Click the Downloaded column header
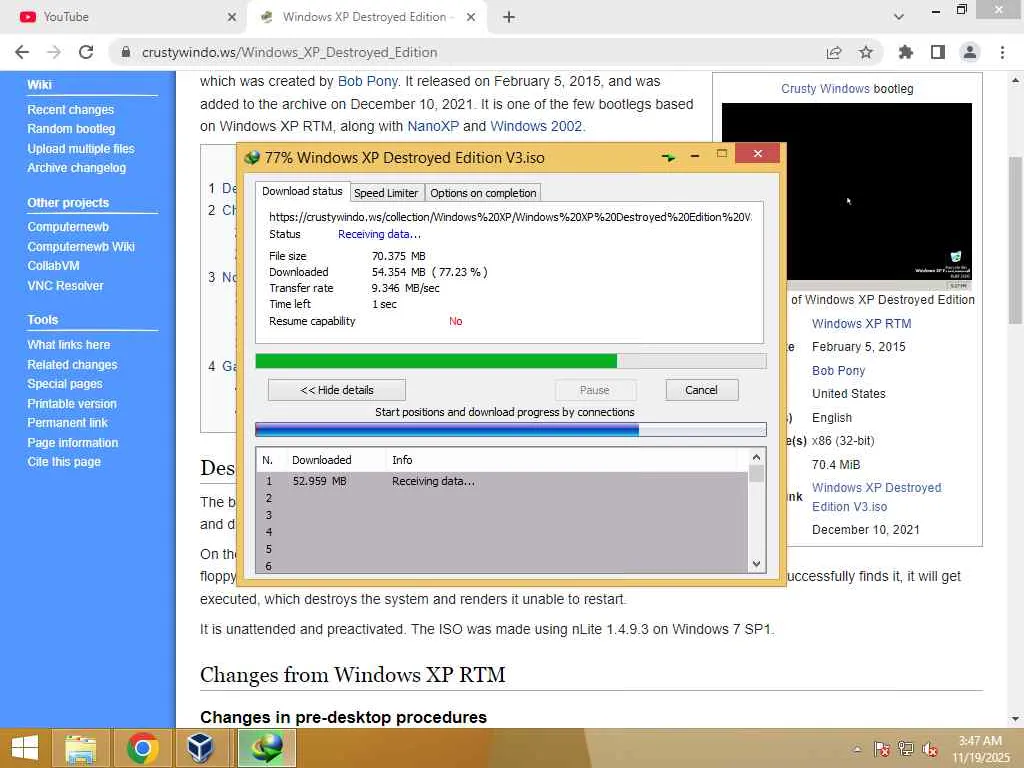This screenshot has width=1024, height=768. (336, 460)
